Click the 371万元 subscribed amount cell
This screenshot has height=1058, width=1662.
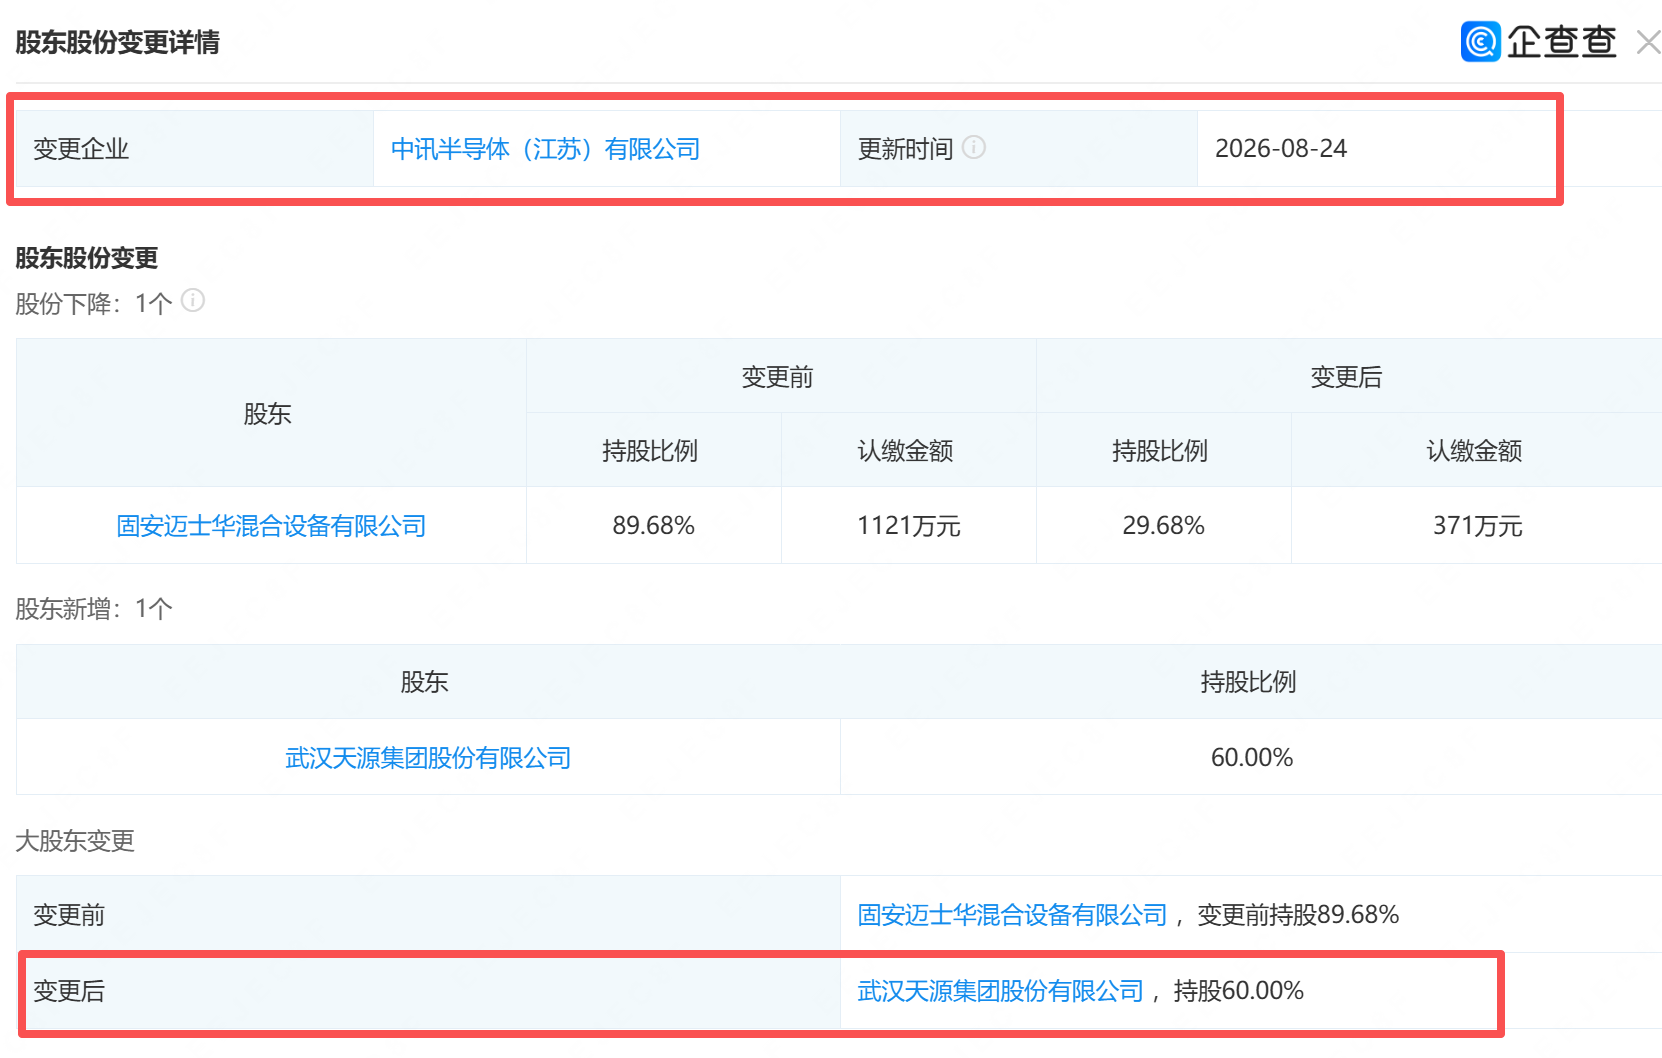(x=1477, y=526)
